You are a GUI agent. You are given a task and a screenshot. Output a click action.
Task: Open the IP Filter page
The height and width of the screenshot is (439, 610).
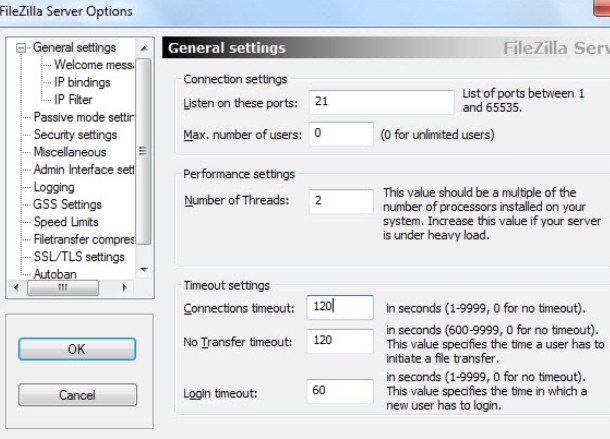point(73,100)
